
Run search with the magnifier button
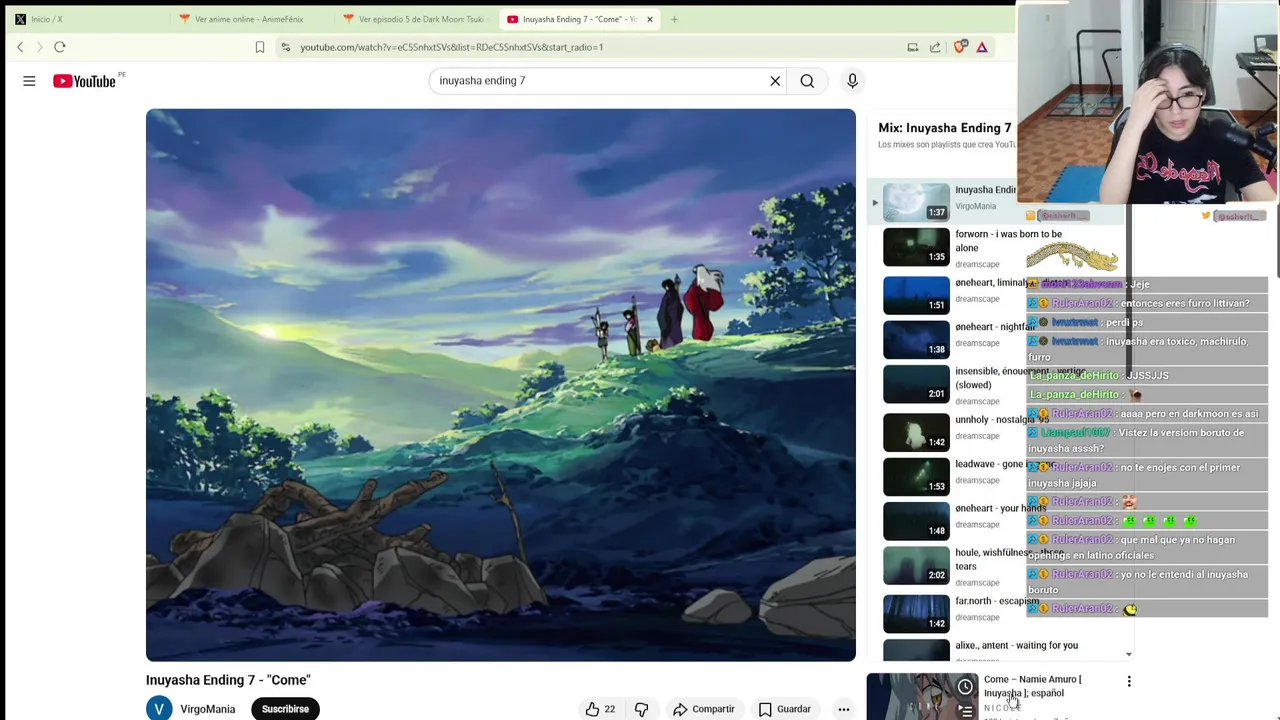coord(807,81)
